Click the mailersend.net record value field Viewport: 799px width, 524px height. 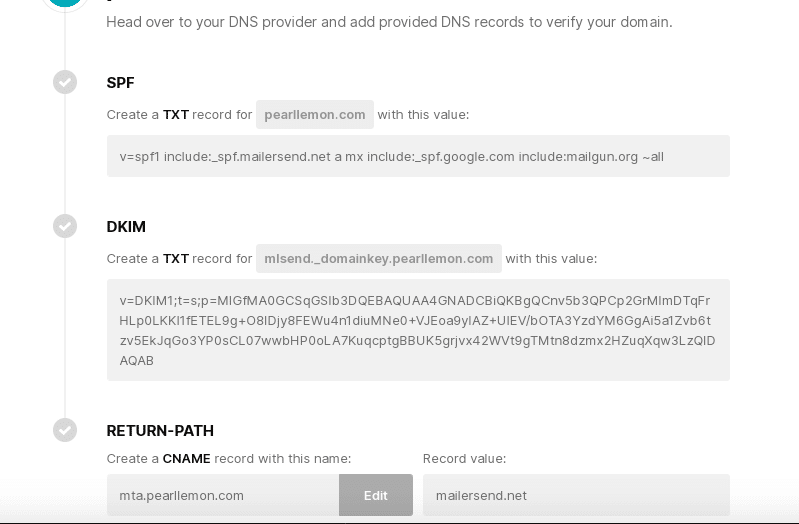tap(576, 495)
